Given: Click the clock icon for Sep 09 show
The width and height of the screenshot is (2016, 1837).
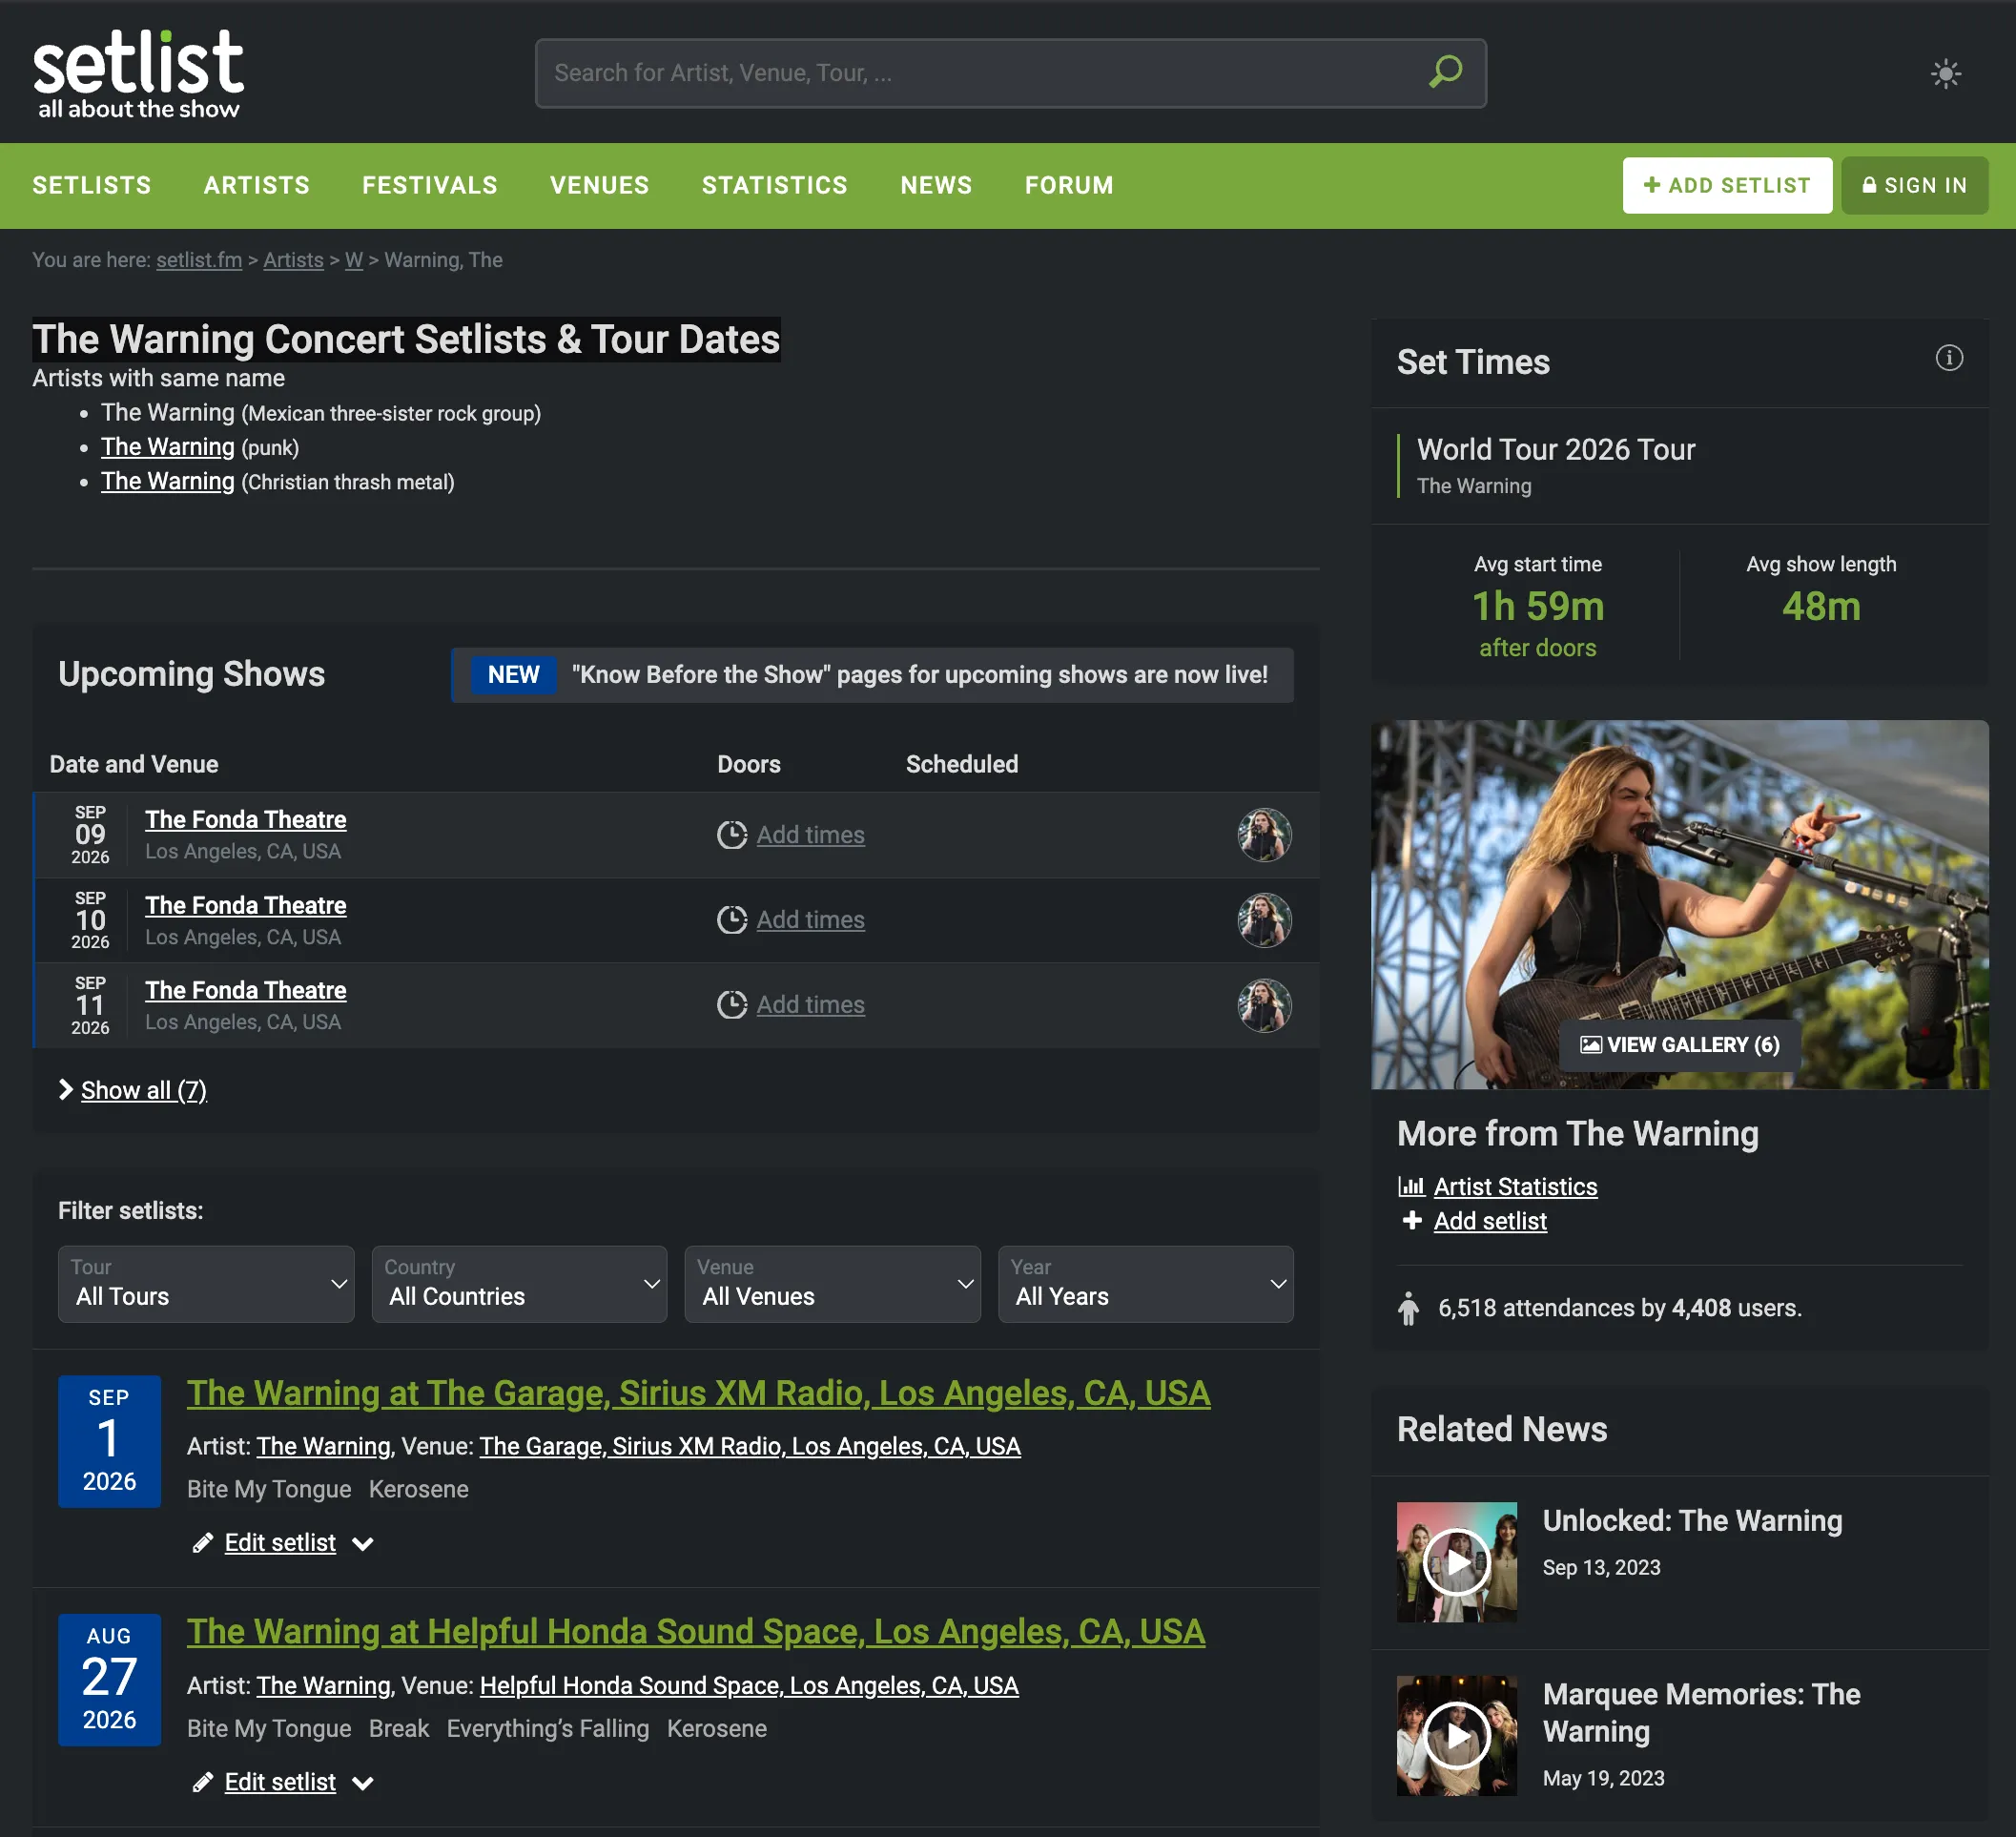Looking at the screenshot, I should 732,835.
